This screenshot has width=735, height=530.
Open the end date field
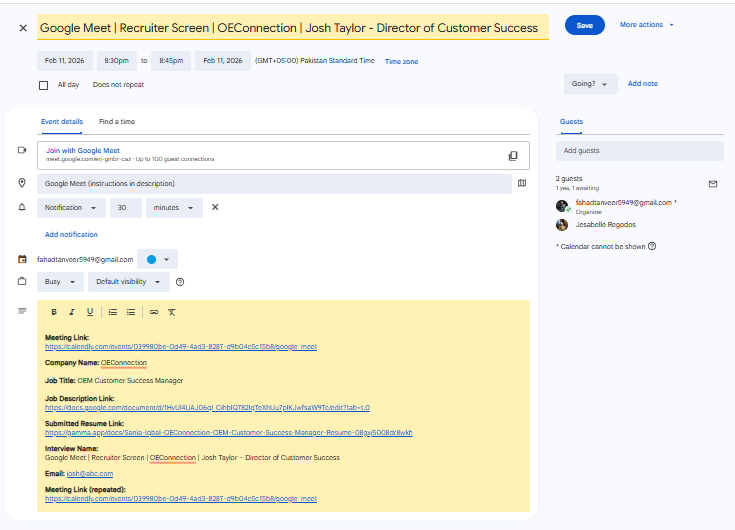pyautogui.click(x=223, y=61)
